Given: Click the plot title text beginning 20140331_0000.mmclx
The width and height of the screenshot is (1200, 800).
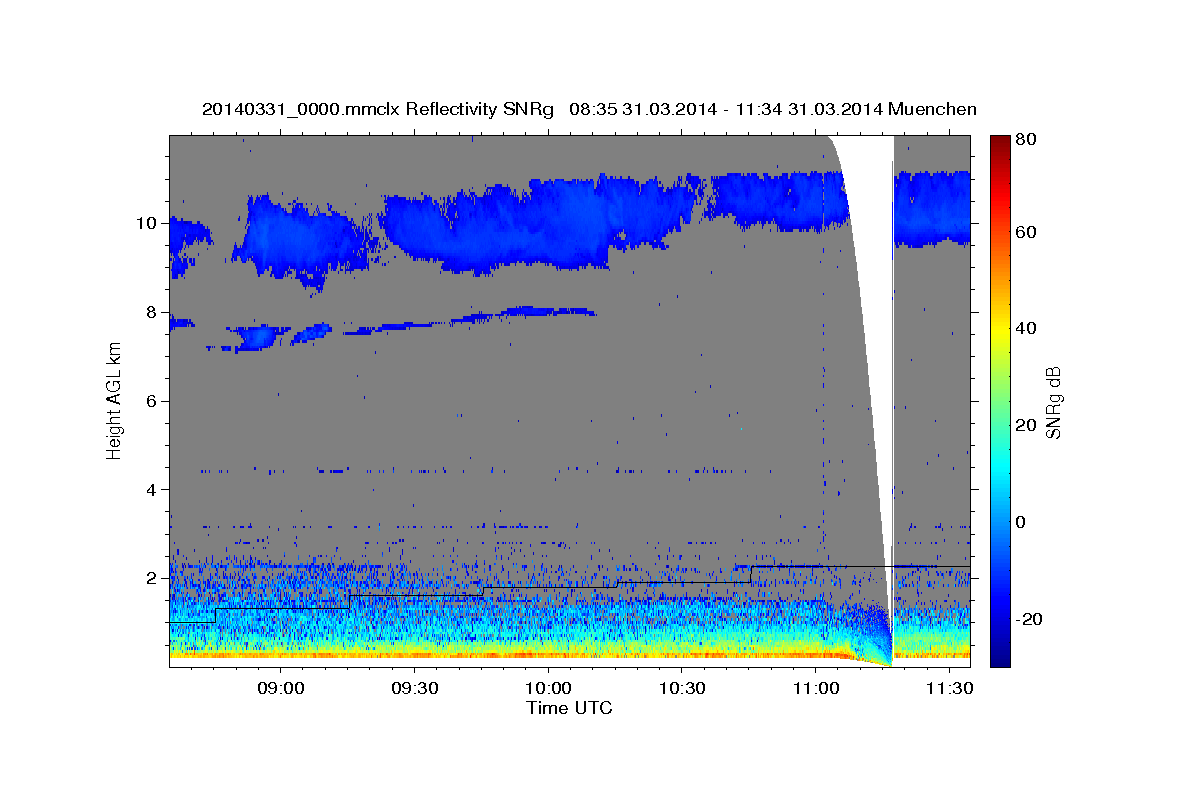Looking at the screenshot, I should point(589,109).
